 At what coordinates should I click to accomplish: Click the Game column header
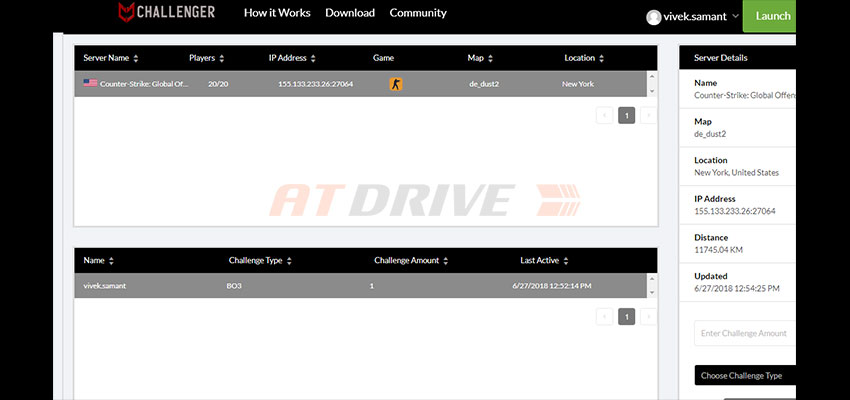click(383, 58)
